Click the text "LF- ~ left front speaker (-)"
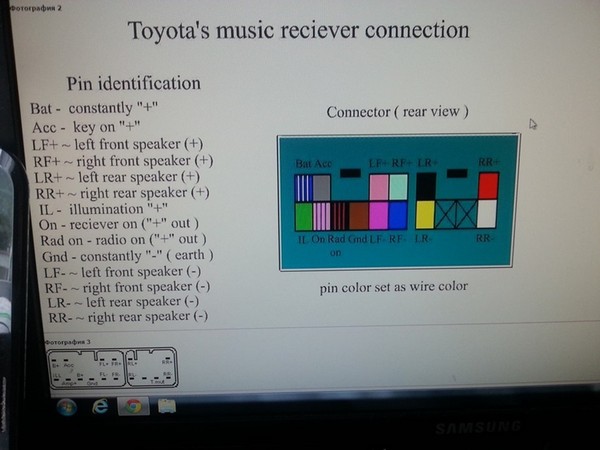 (x=122, y=272)
